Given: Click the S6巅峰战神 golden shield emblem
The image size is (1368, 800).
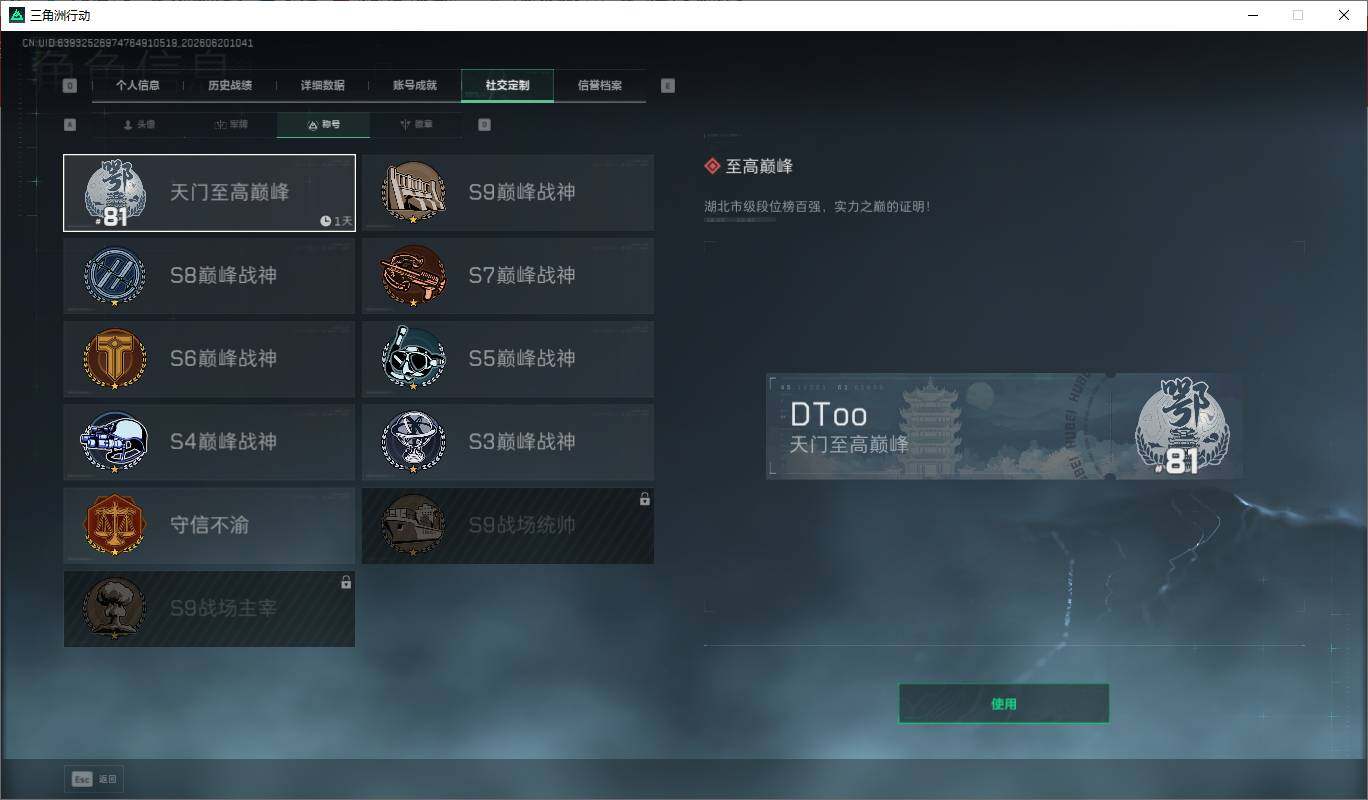Looking at the screenshot, I should tap(115, 358).
